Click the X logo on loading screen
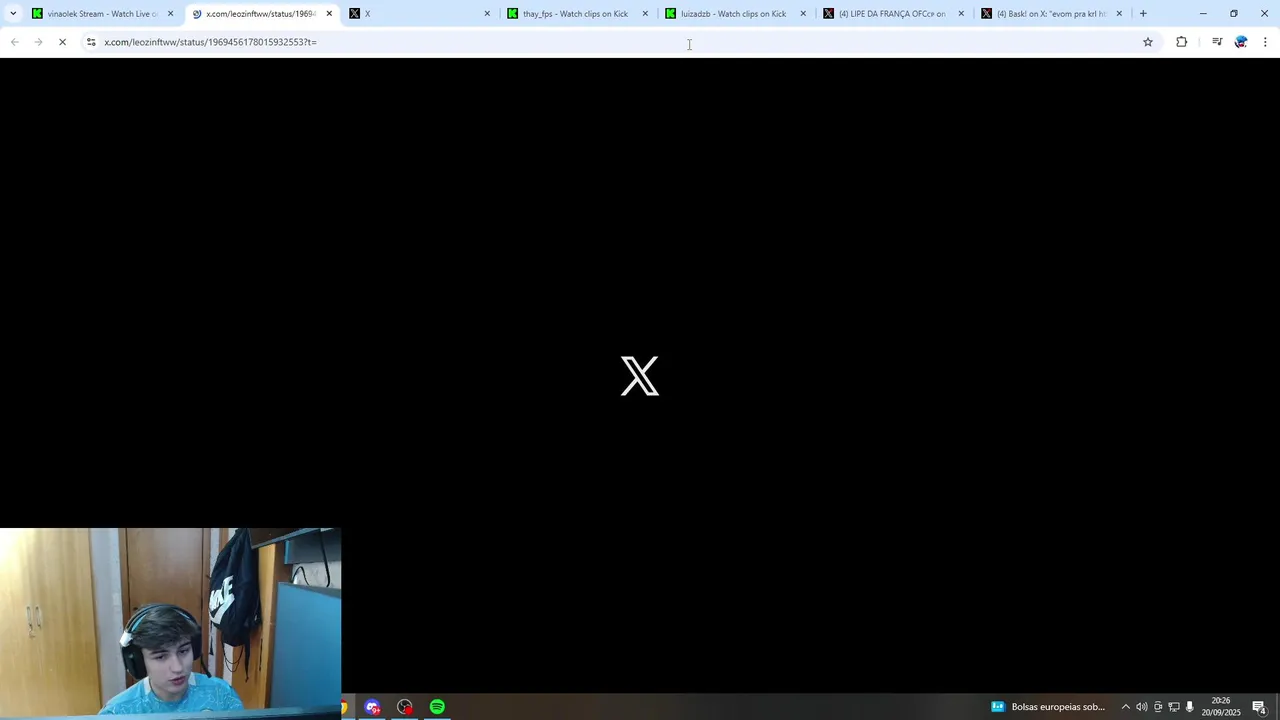Image resolution: width=1280 pixels, height=720 pixels. pos(640,376)
